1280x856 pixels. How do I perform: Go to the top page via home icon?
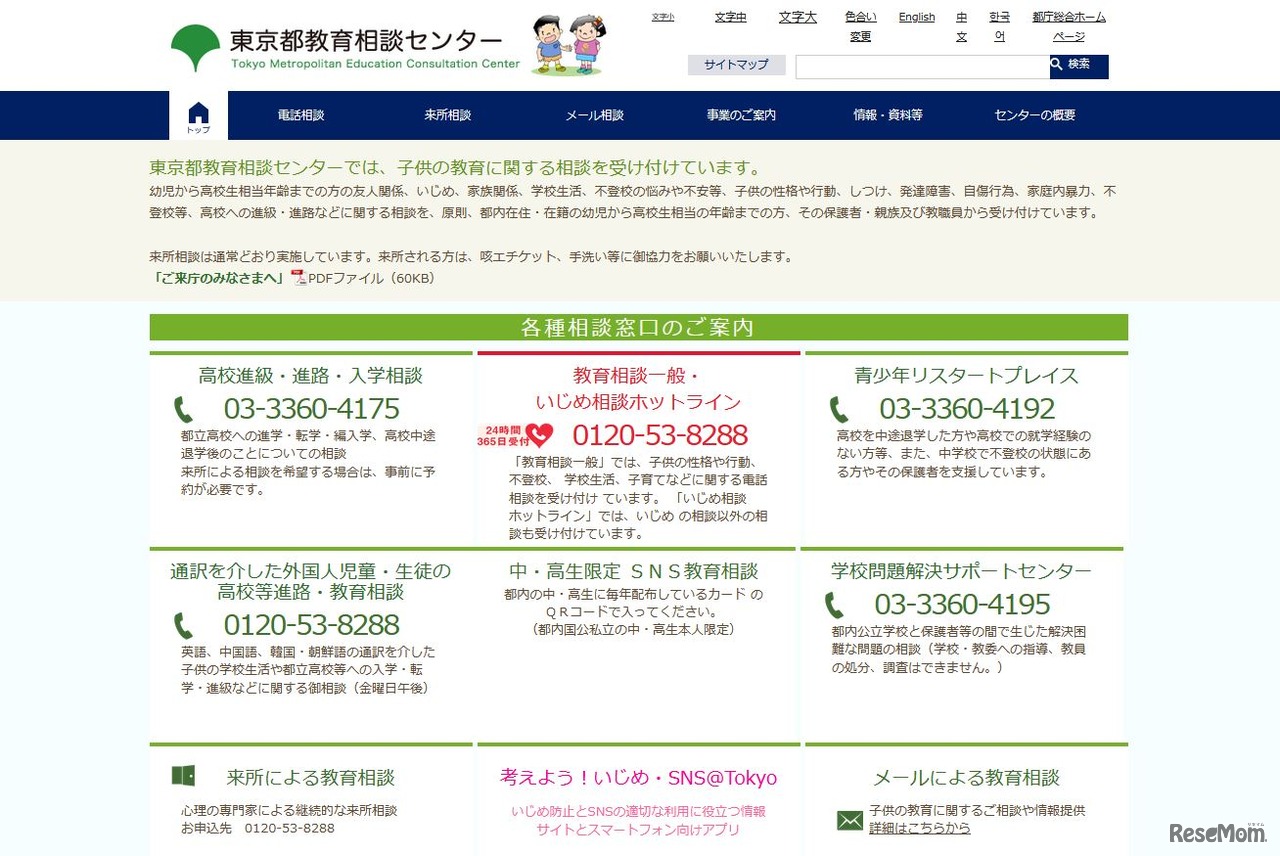point(198,116)
